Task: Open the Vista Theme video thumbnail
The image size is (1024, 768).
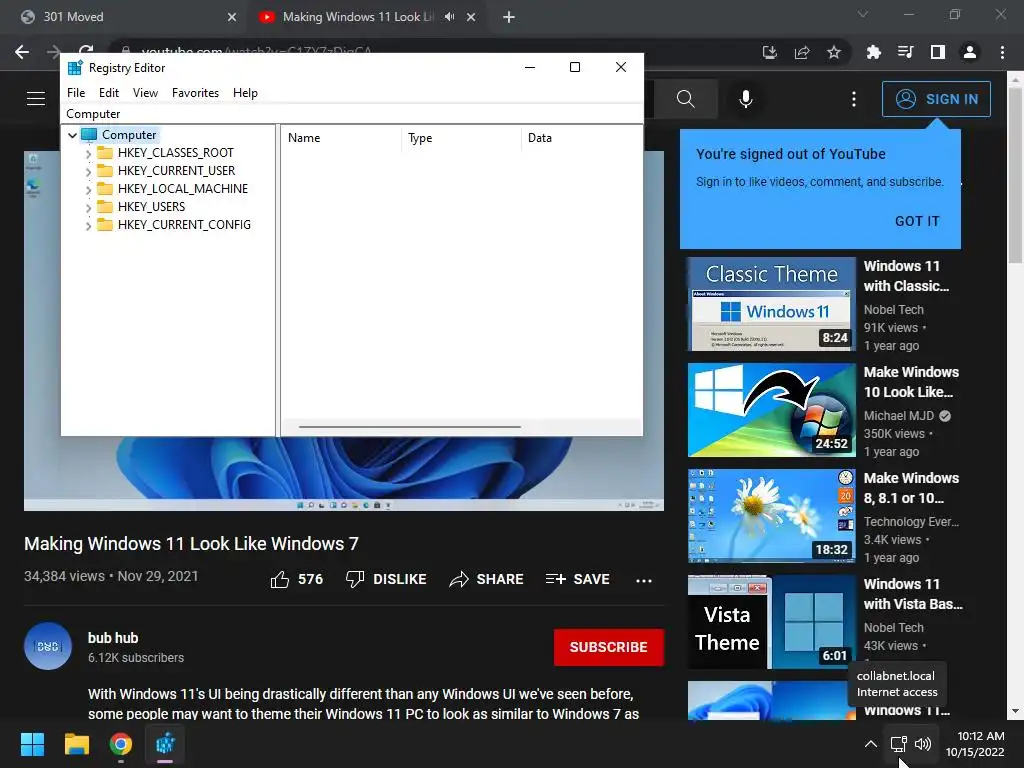Action: [771, 622]
